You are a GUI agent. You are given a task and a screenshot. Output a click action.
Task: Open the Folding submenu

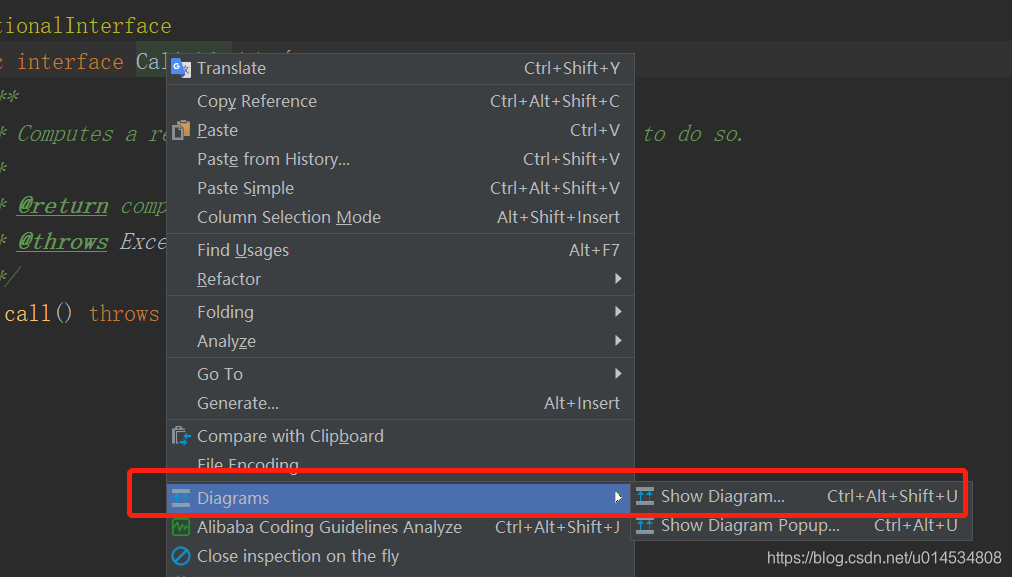tap(400, 312)
